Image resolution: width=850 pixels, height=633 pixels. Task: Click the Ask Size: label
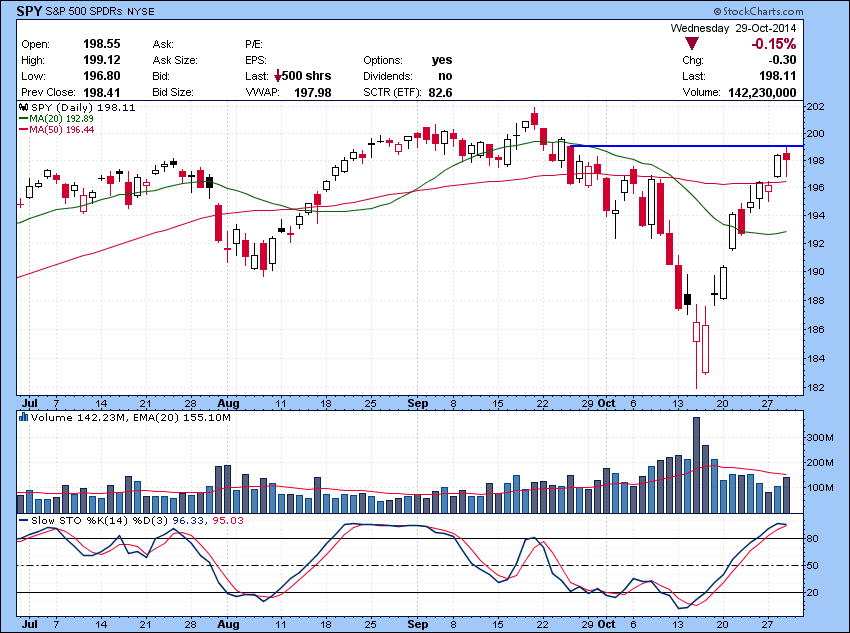(175, 60)
